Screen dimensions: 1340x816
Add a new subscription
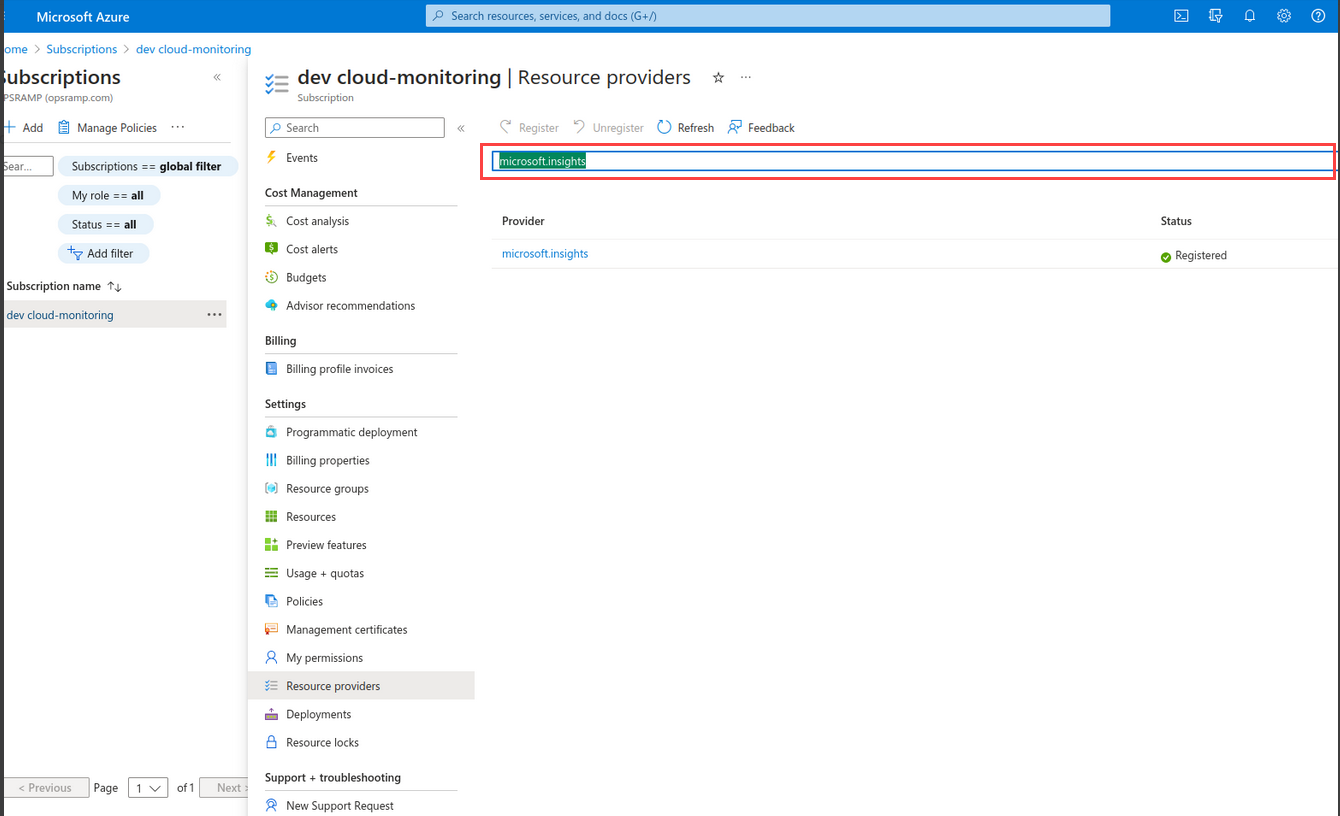24,128
